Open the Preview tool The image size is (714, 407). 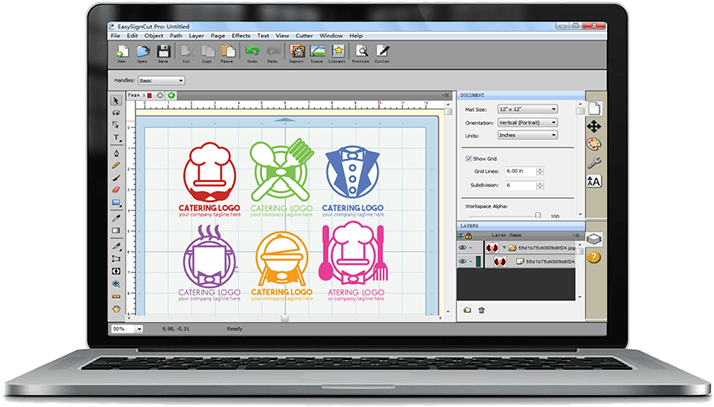pyautogui.click(x=360, y=51)
